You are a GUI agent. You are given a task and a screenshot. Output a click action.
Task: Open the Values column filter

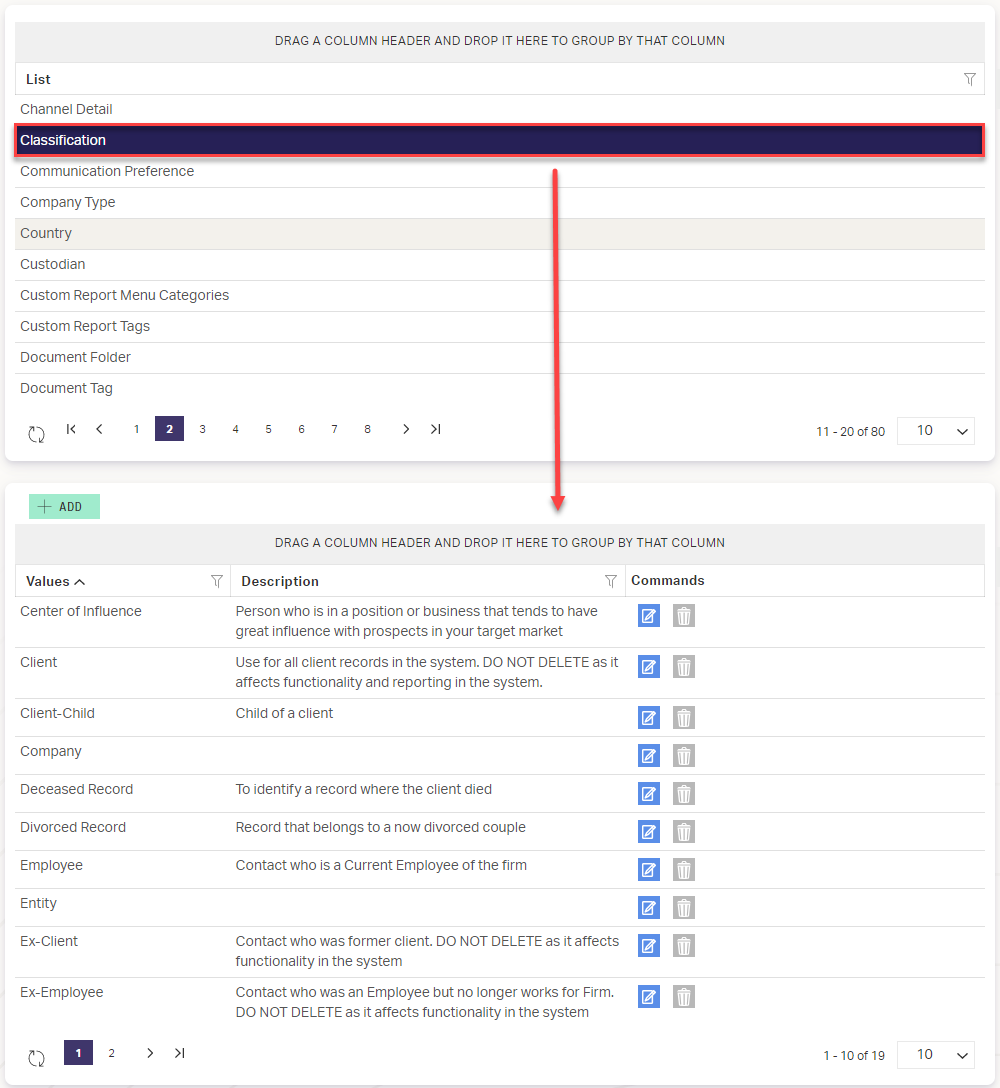[217, 581]
